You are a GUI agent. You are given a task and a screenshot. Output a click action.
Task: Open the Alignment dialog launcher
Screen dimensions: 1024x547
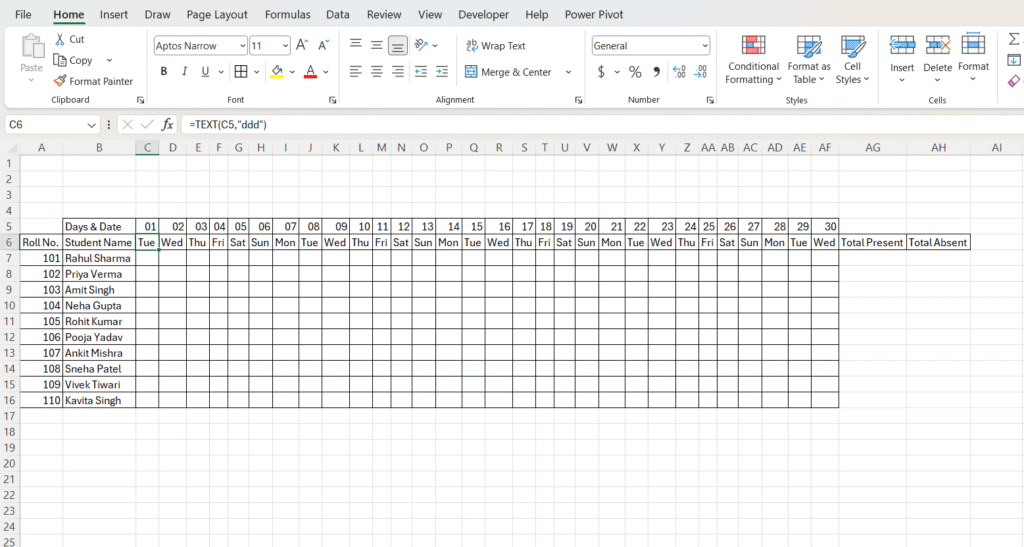[x=578, y=100]
